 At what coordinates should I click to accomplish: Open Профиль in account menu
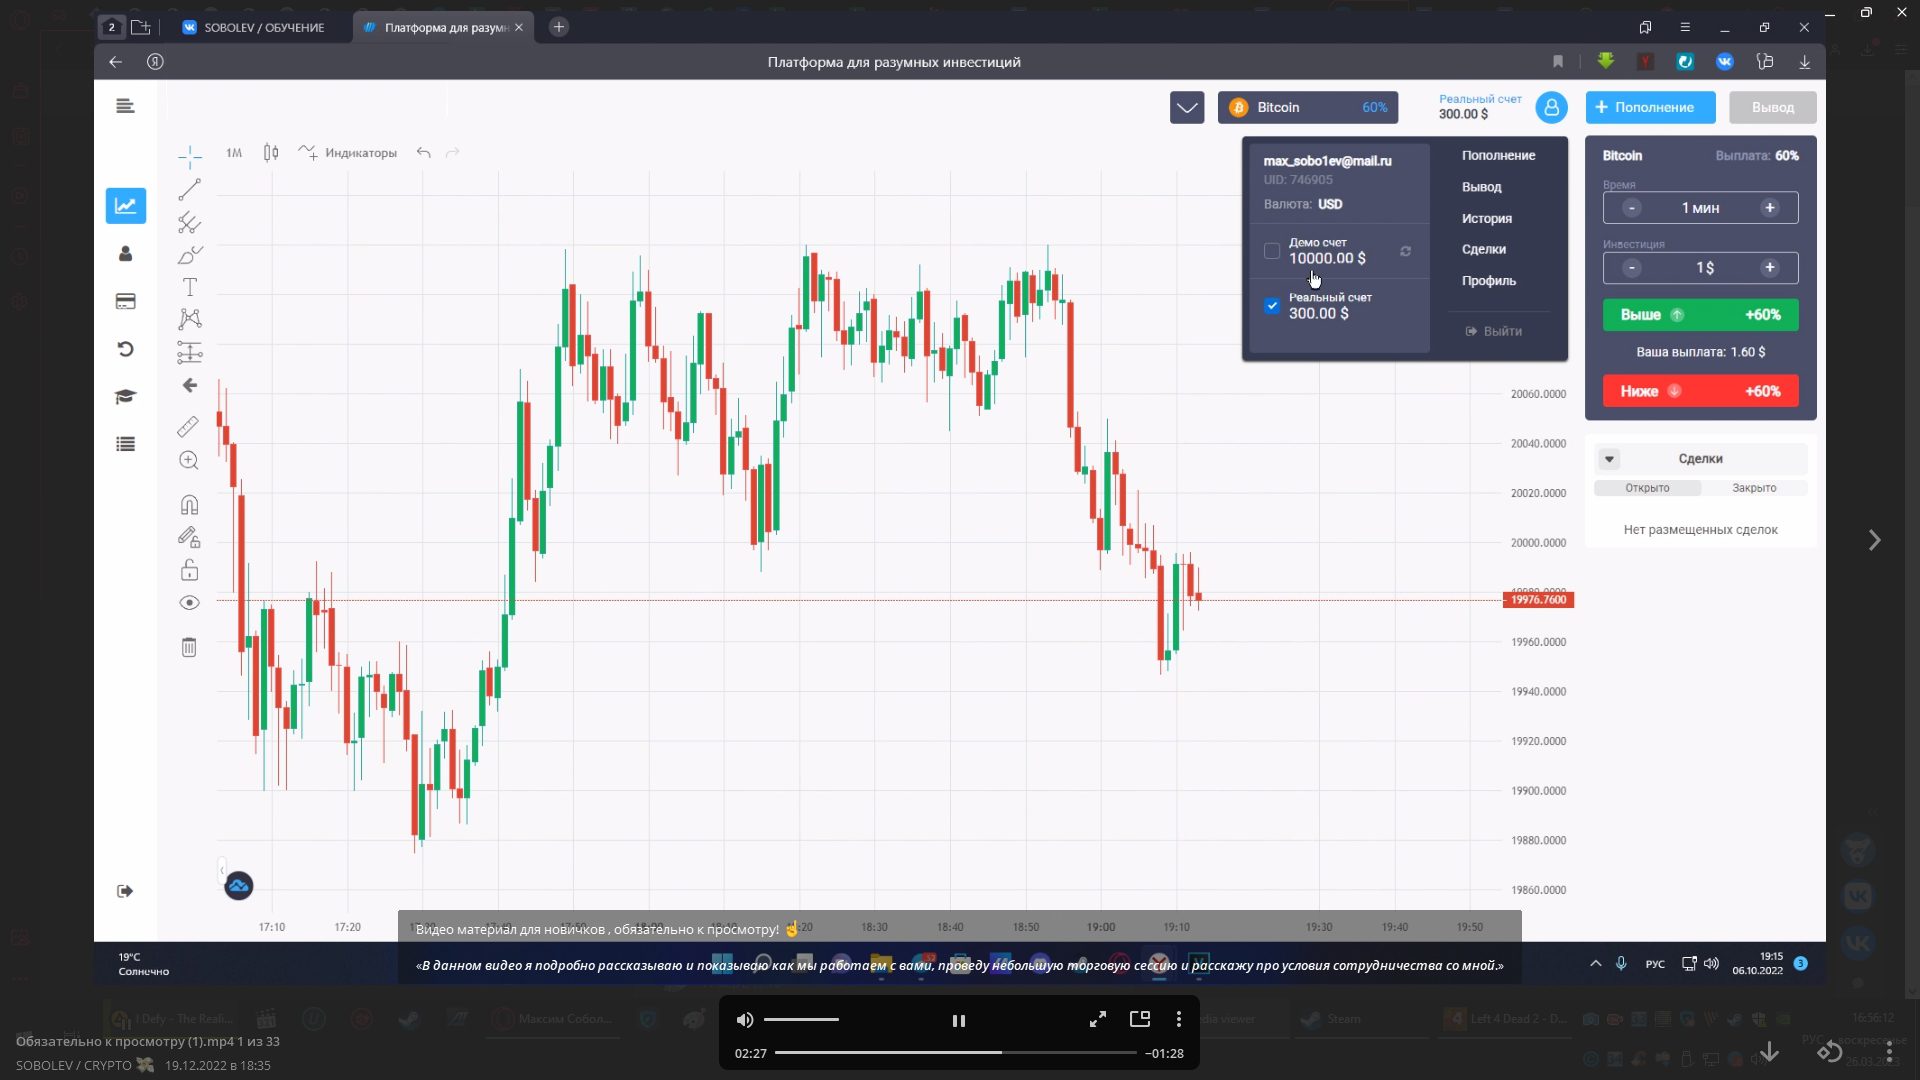(x=1488, y=281)
